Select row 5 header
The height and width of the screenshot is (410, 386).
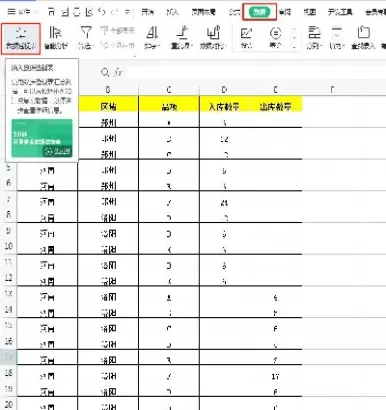click(9, 168)
